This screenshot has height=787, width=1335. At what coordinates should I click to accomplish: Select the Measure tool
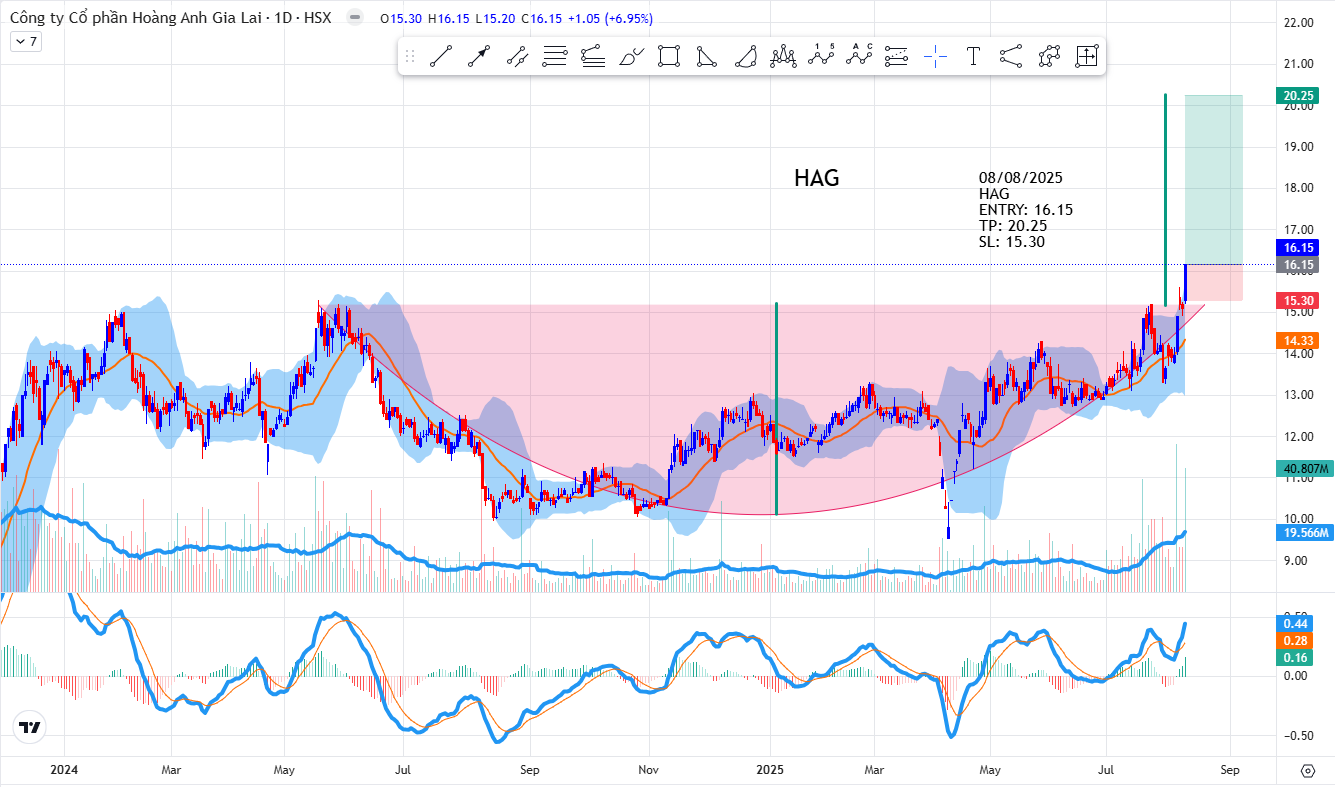pos(1087,57)
